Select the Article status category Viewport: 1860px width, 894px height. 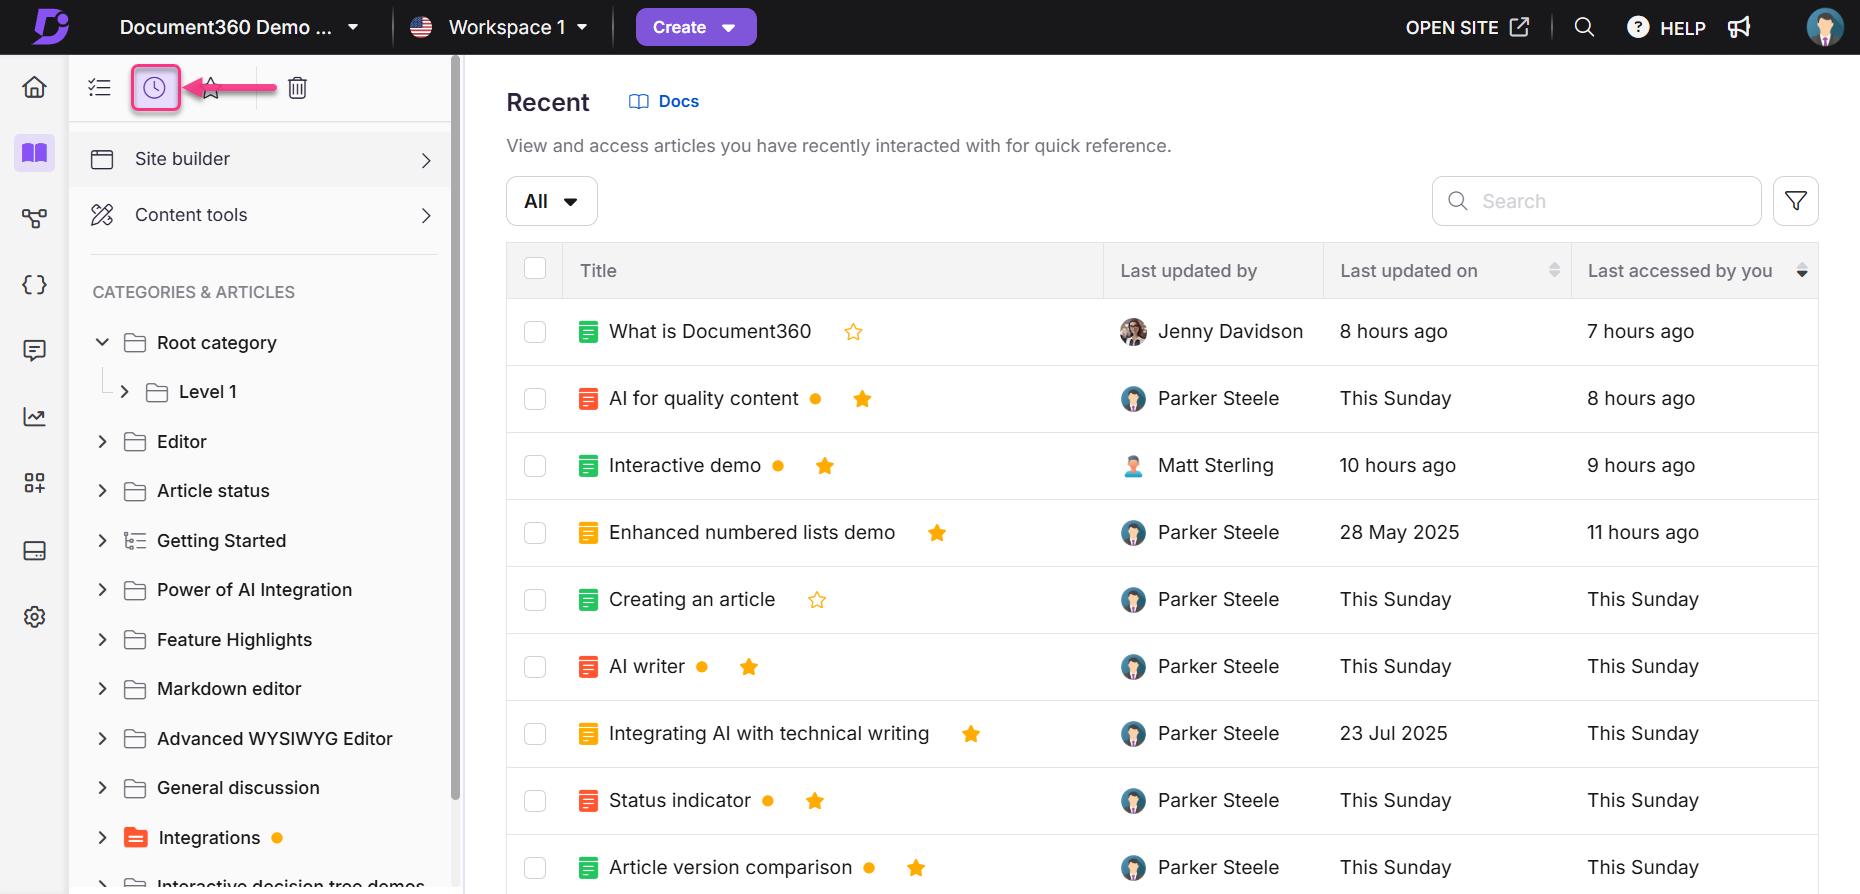click(213, 491)
